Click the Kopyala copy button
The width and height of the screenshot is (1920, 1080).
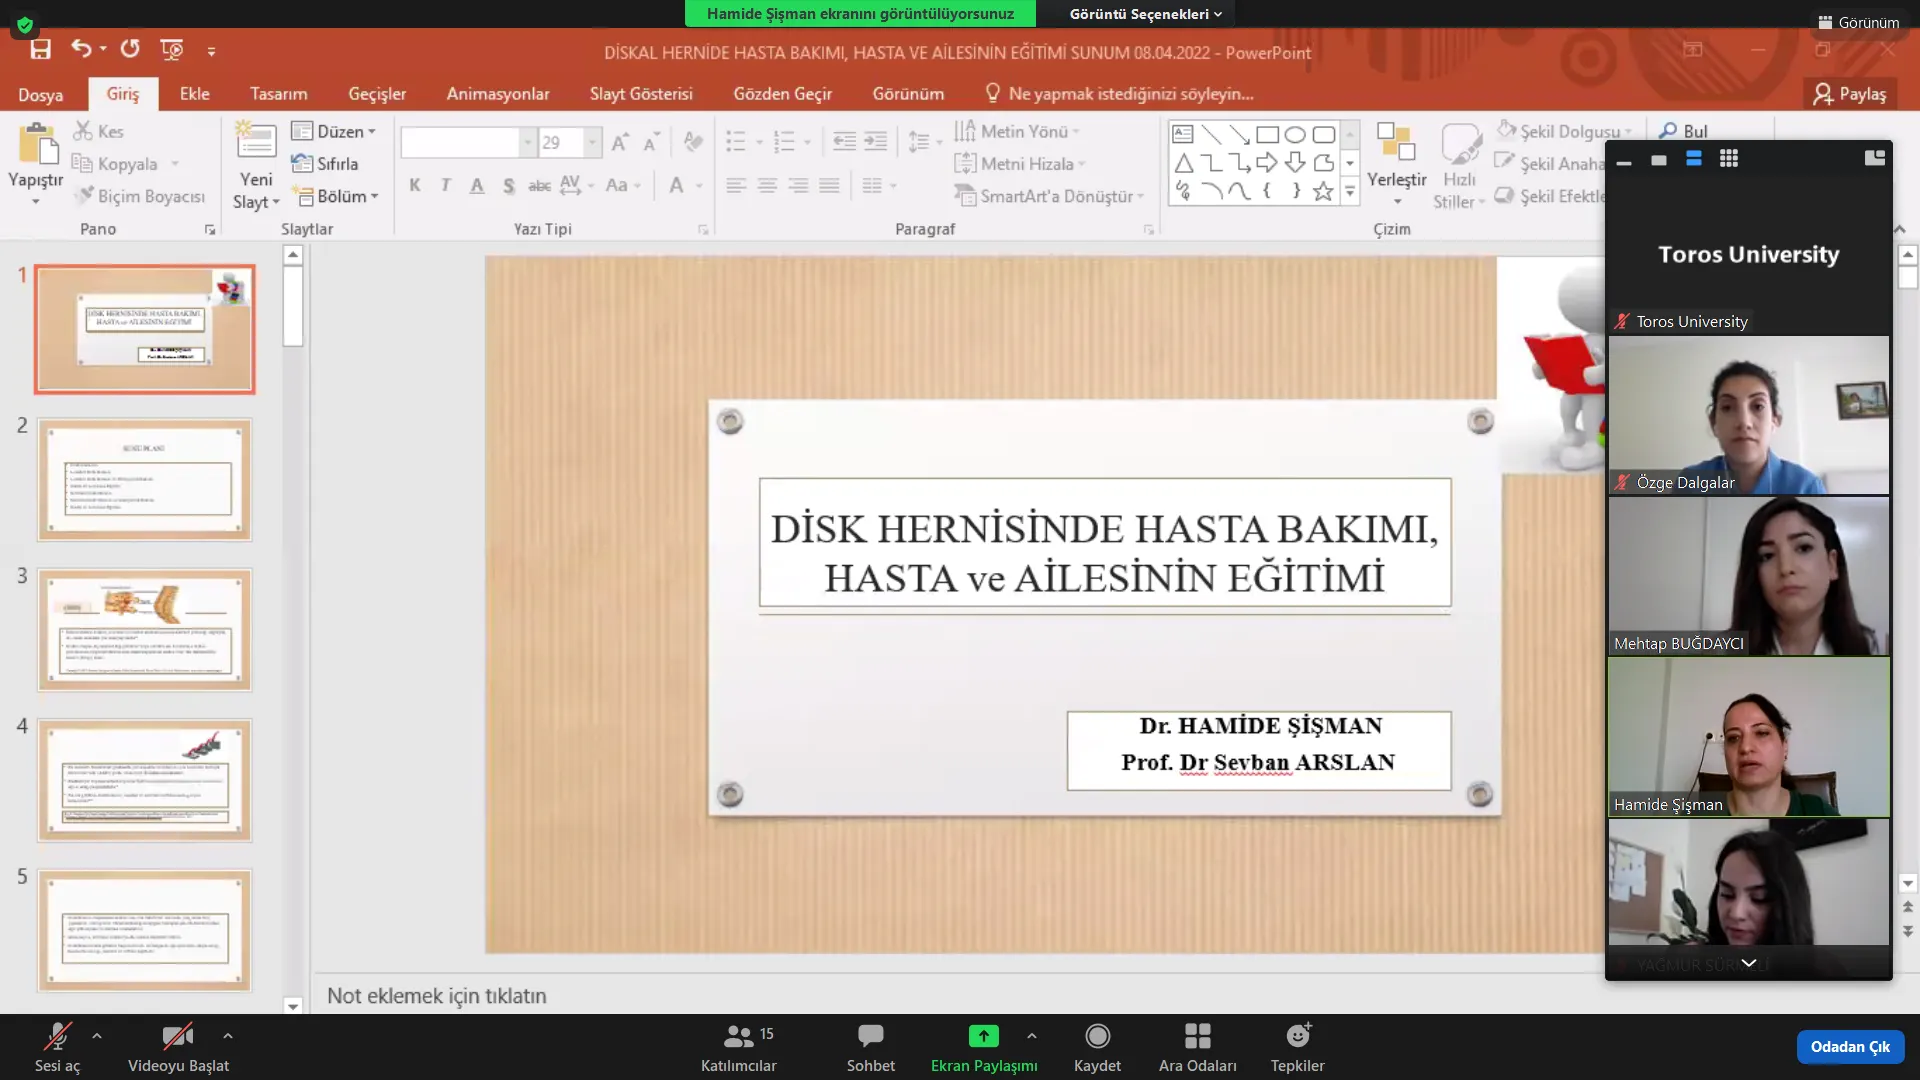click(117, 163)
